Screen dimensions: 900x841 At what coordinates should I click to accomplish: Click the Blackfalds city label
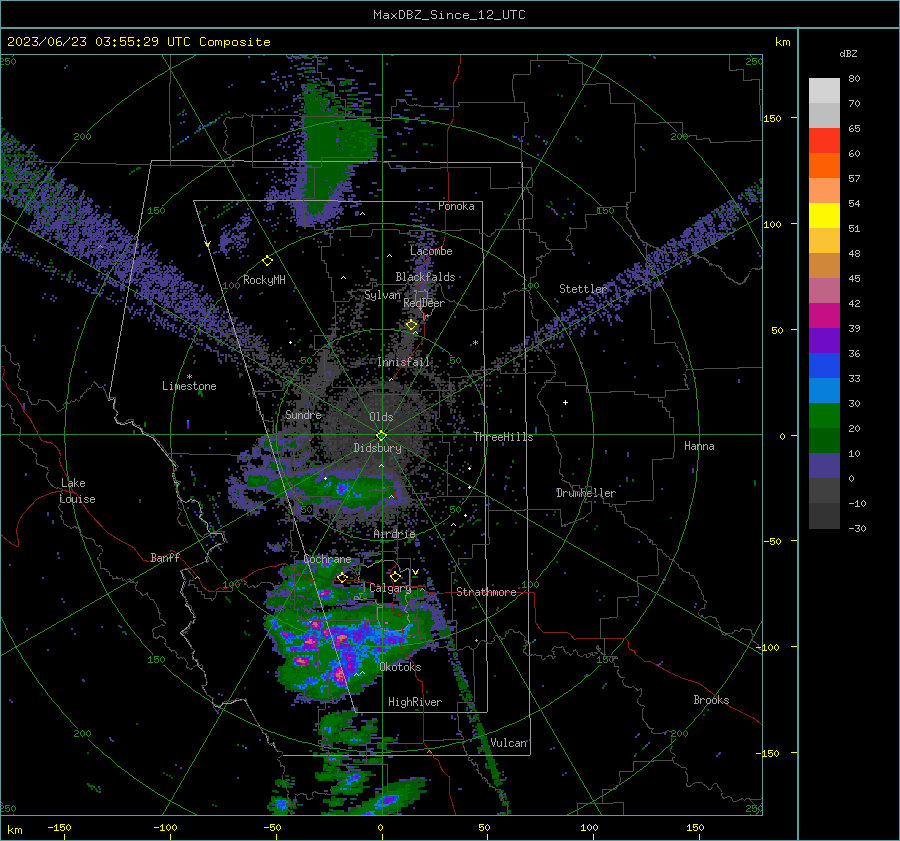[x=425, y=277]
